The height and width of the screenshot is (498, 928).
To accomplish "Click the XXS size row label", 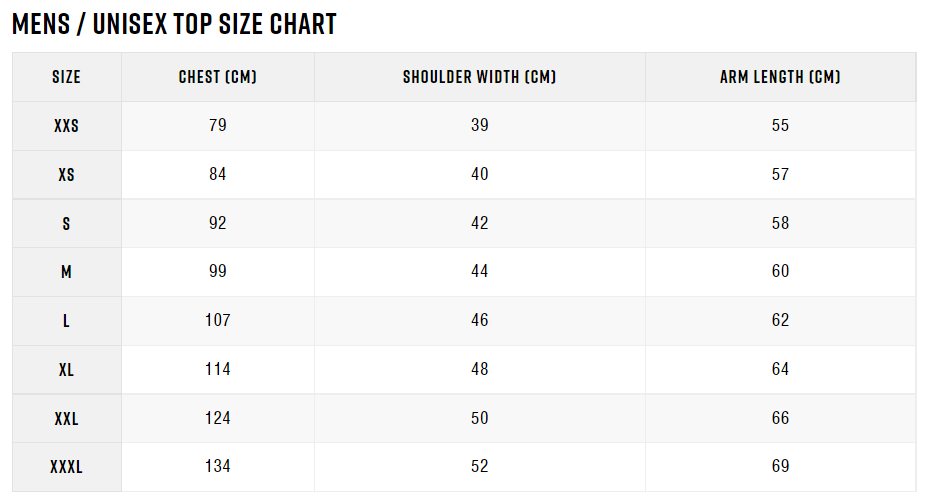I will [66, 126].
